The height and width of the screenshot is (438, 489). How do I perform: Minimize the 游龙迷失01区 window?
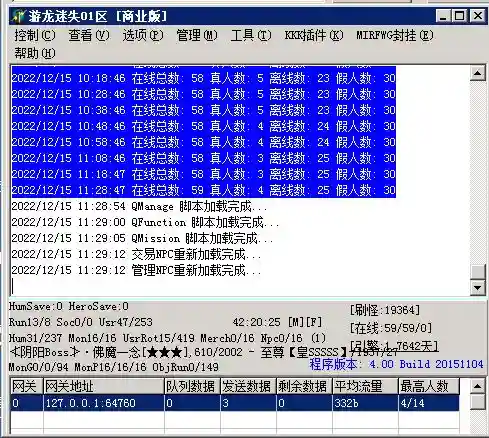tap(443, 16)
